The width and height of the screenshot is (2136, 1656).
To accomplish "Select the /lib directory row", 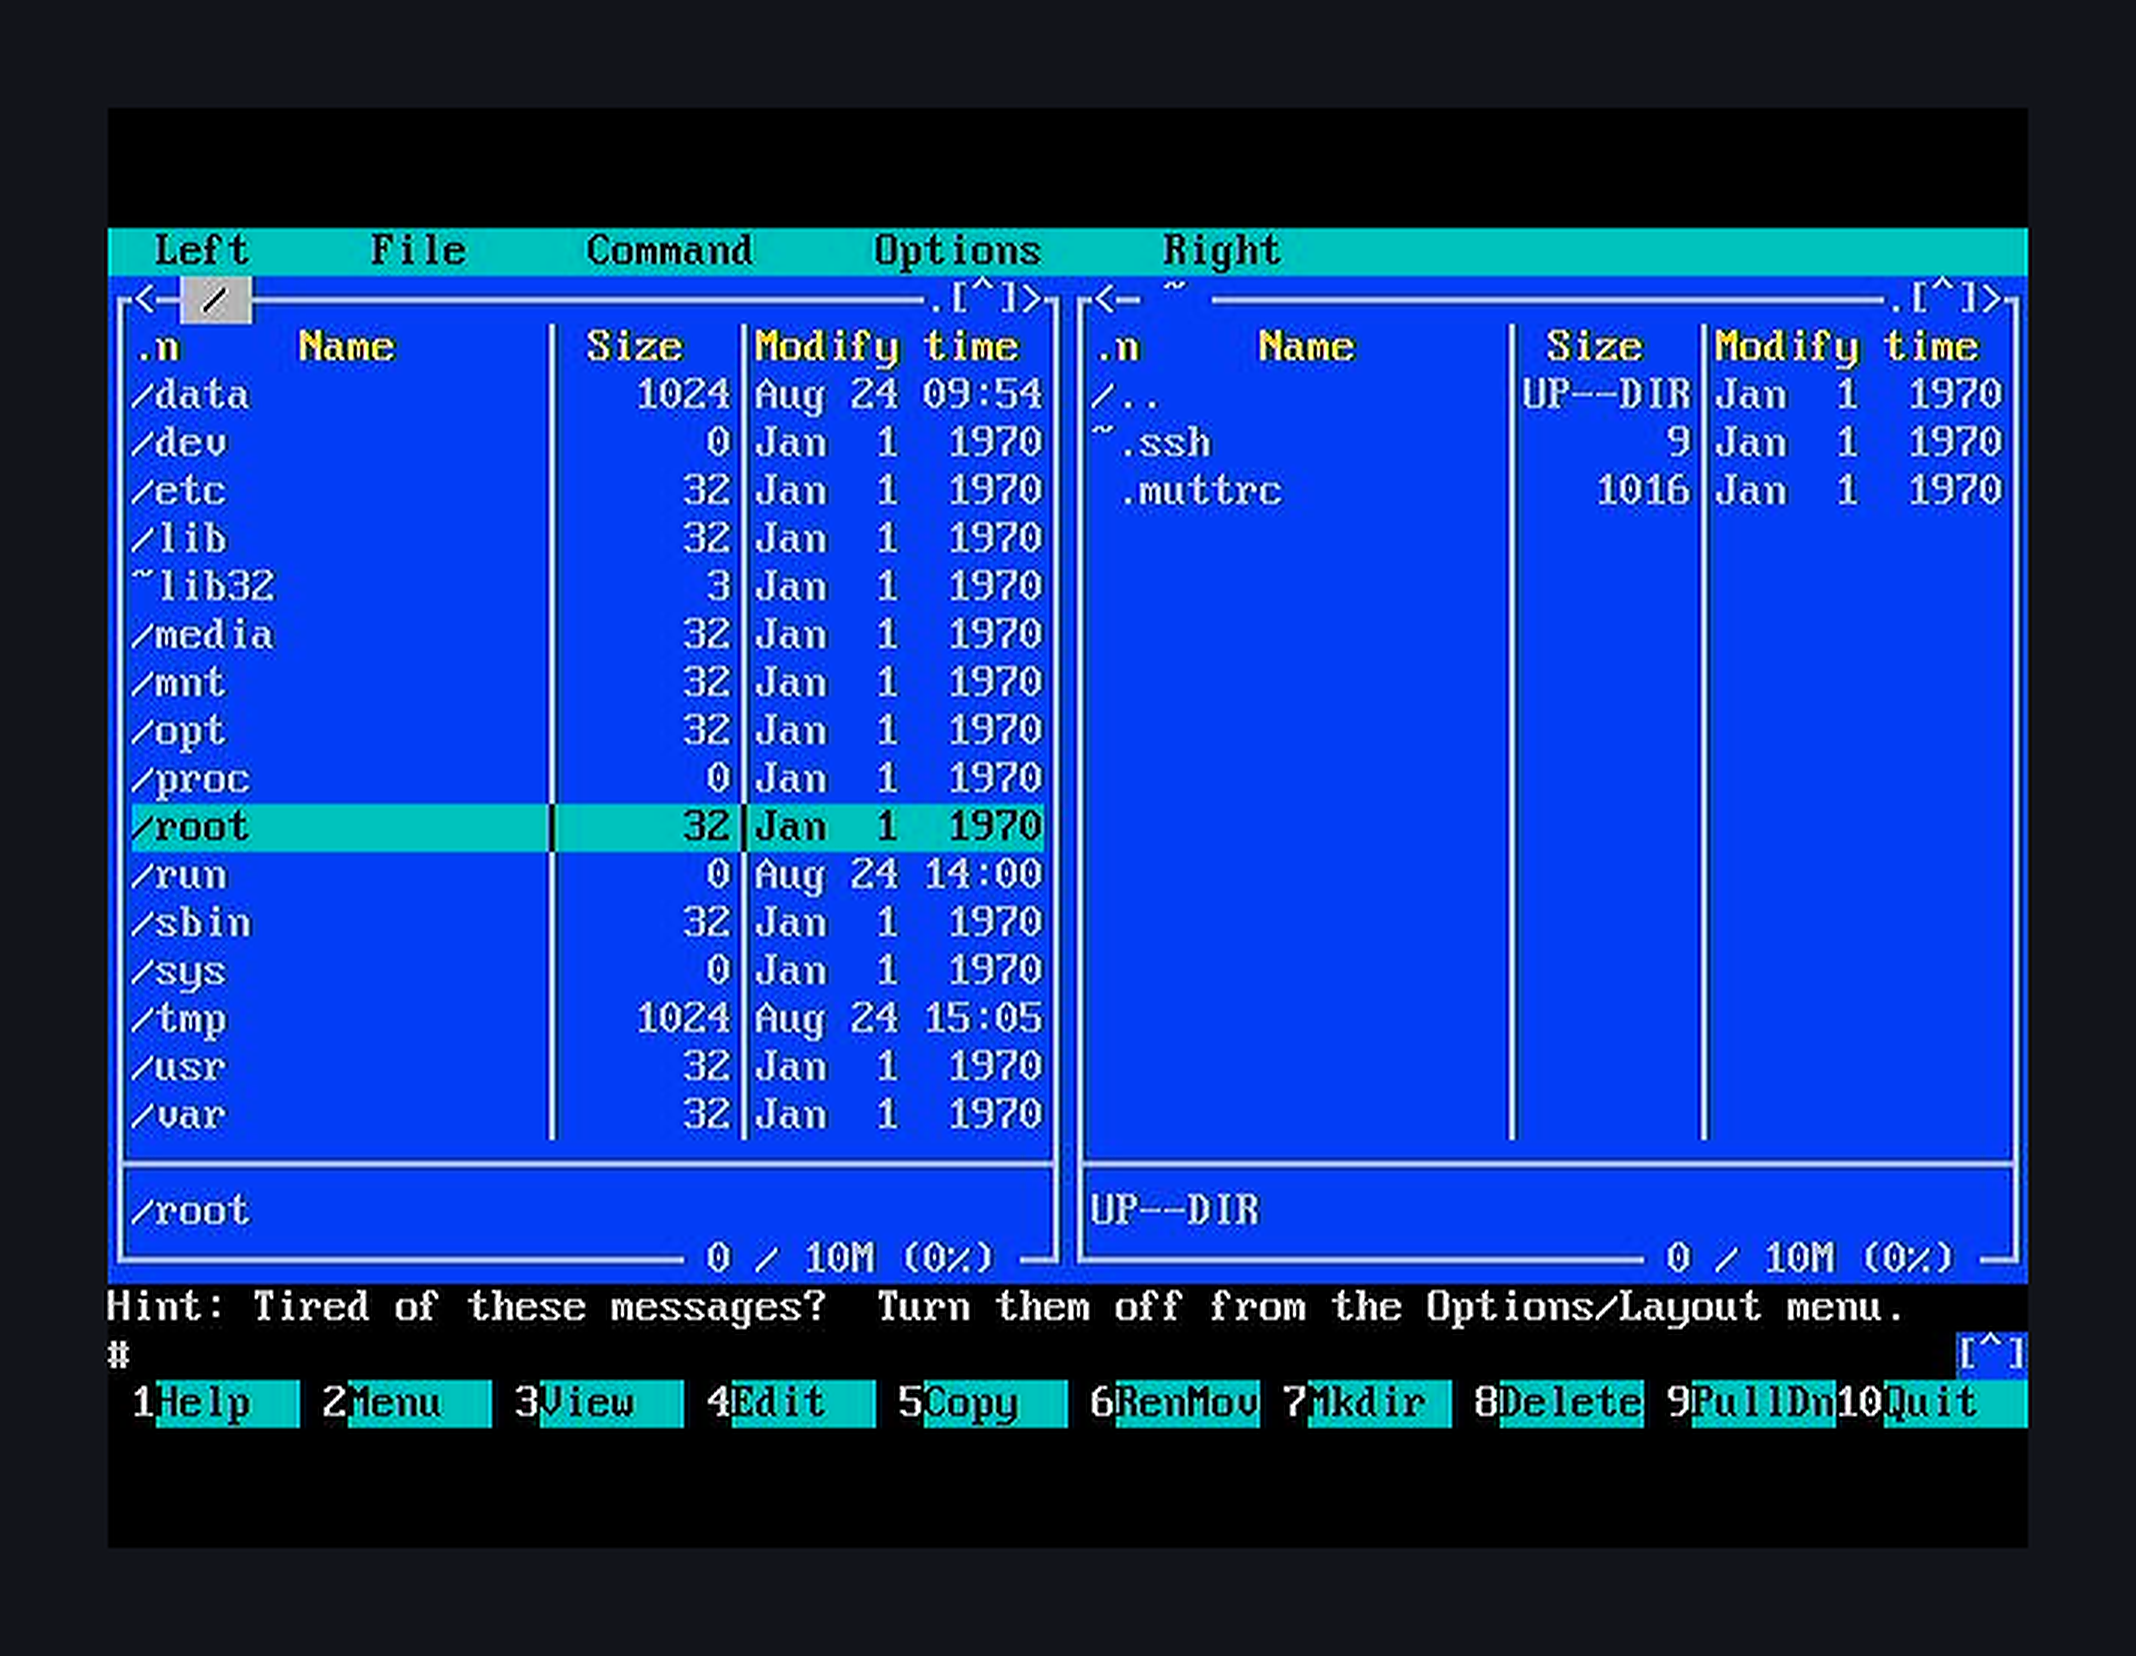I will pyautogui.click(x=588, y=539).
